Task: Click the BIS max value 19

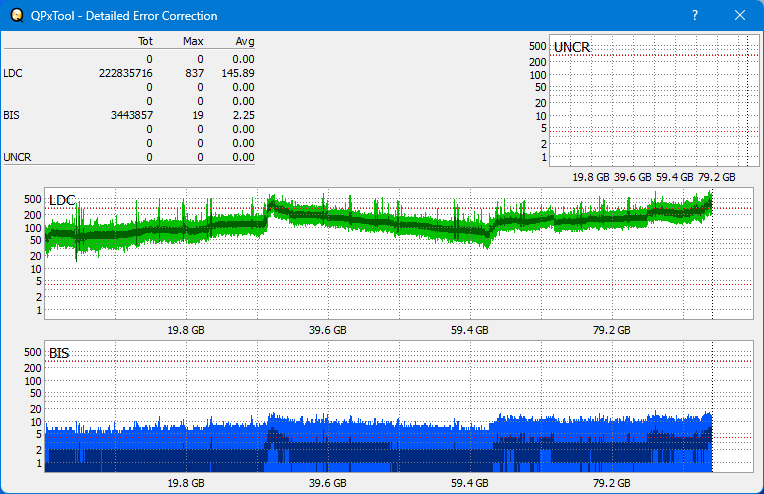Action: pyautogui.click(x=198, y=115)
